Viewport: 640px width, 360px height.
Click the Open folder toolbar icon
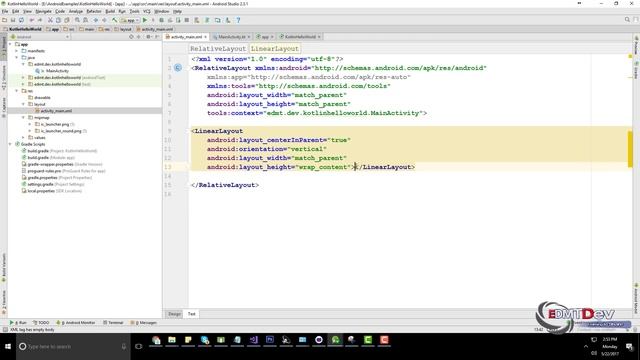pyautogui.click(x=4, y=20)
